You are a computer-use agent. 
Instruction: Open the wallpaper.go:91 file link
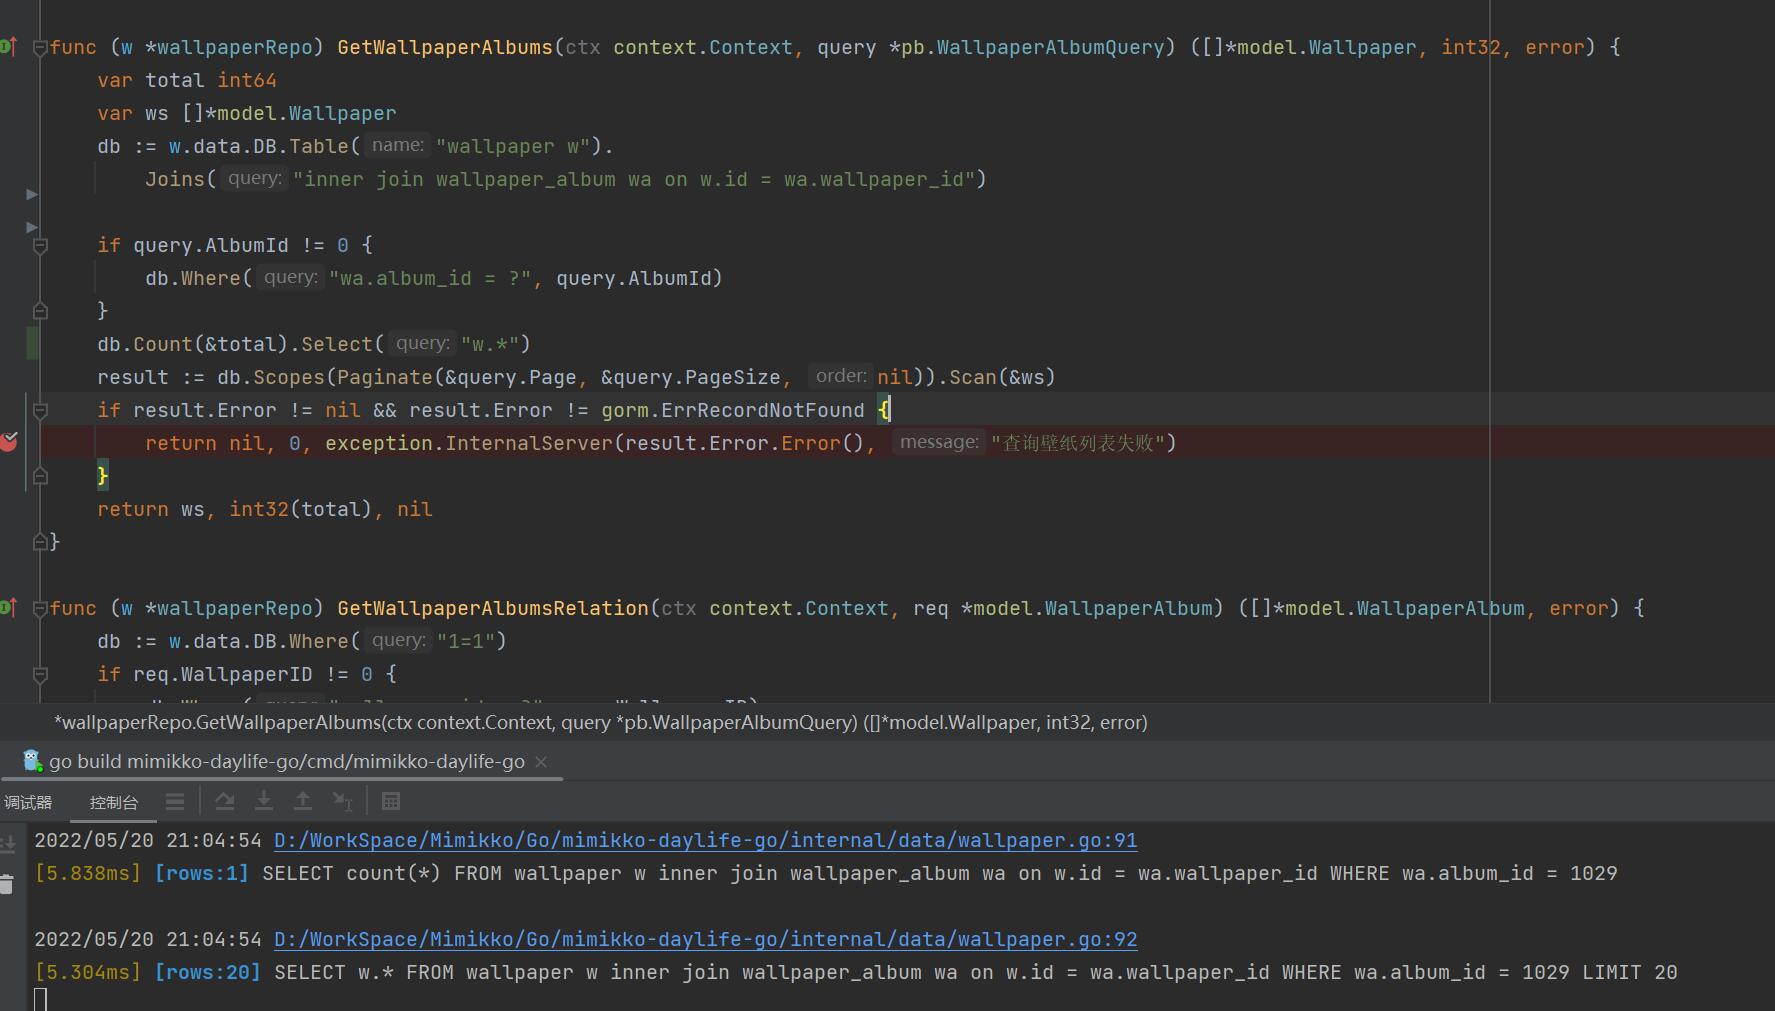click(x=705, y=840)
